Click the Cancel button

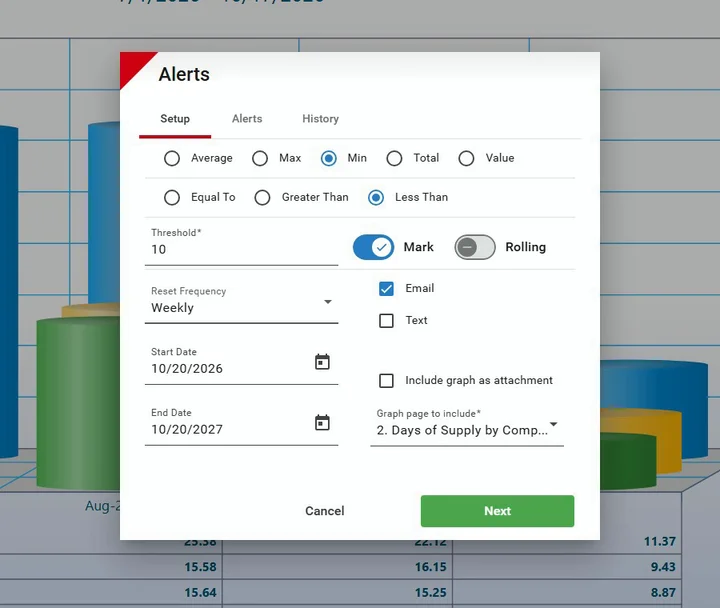click(325, 511)
